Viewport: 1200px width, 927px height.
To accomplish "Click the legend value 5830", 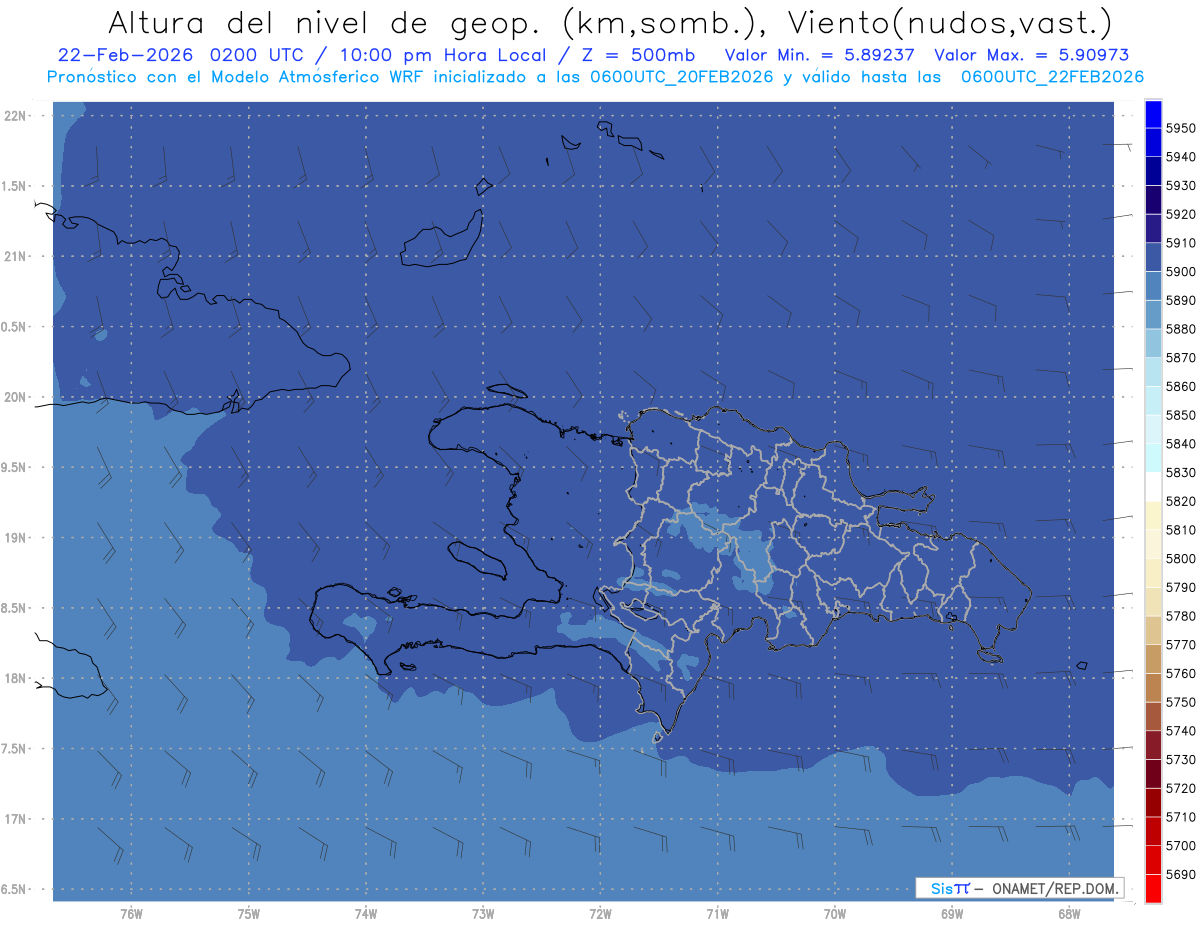I will click(x=1181, y=472).
